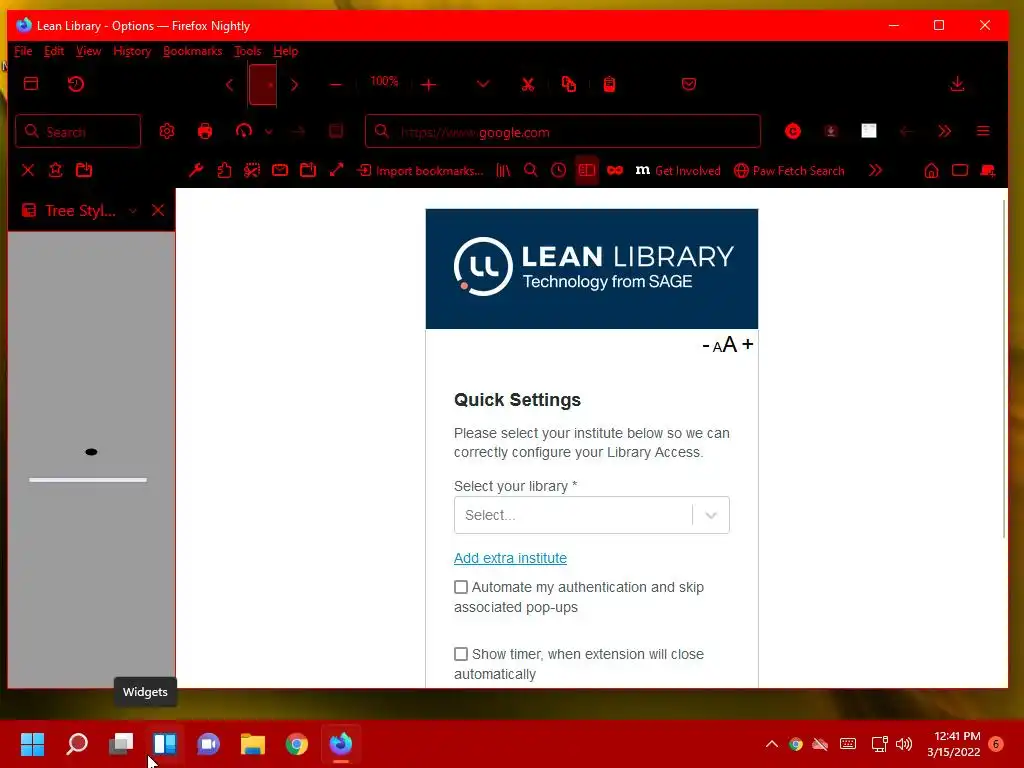The width and height of the screenshot is (1024, 768).
Task: Save page to Pocket
Action: click(688, 84)
